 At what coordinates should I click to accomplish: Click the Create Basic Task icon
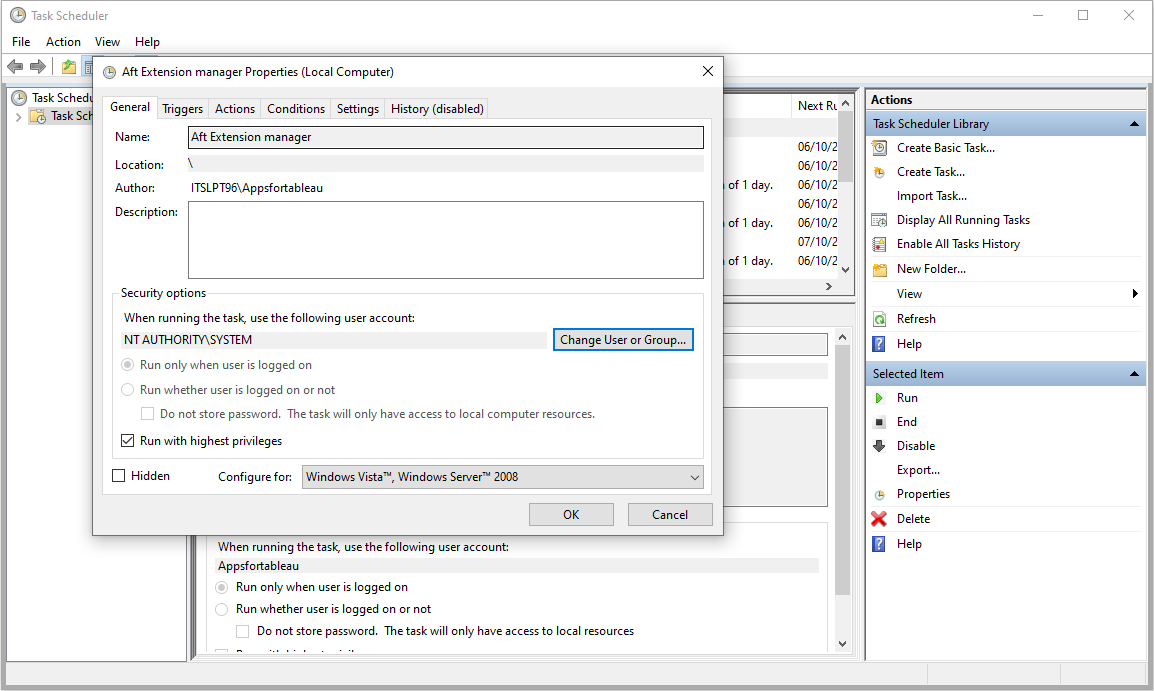pos(879,148)
